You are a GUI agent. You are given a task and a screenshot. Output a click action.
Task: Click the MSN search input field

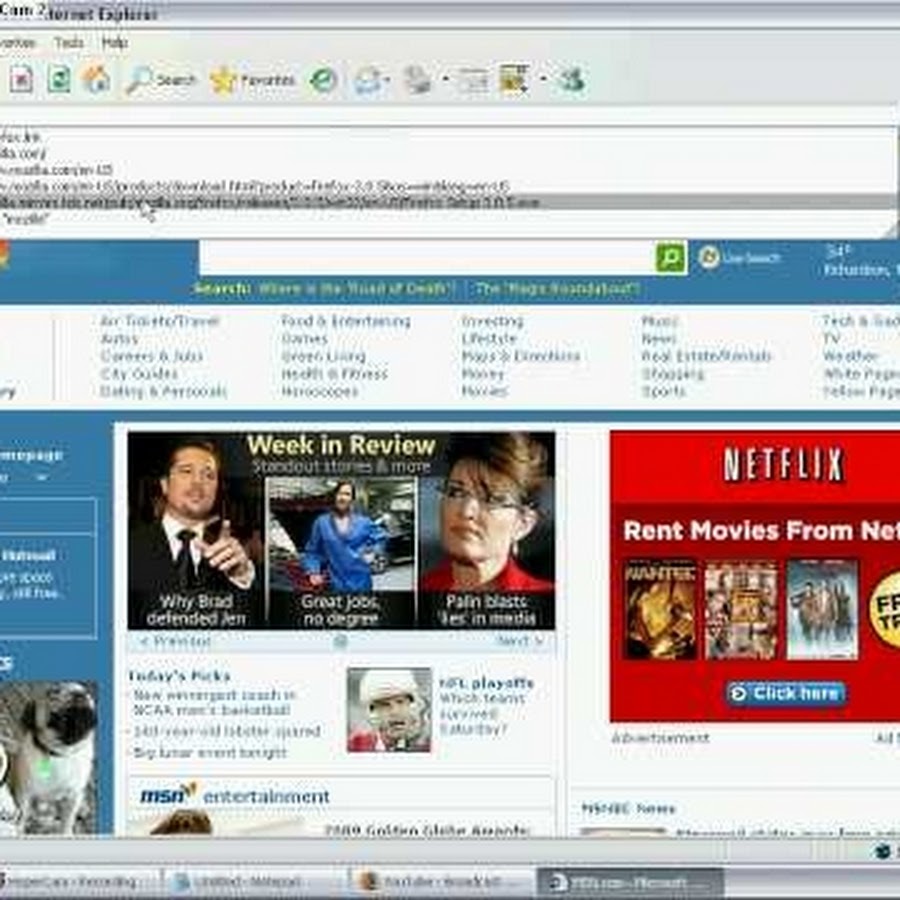427,257
